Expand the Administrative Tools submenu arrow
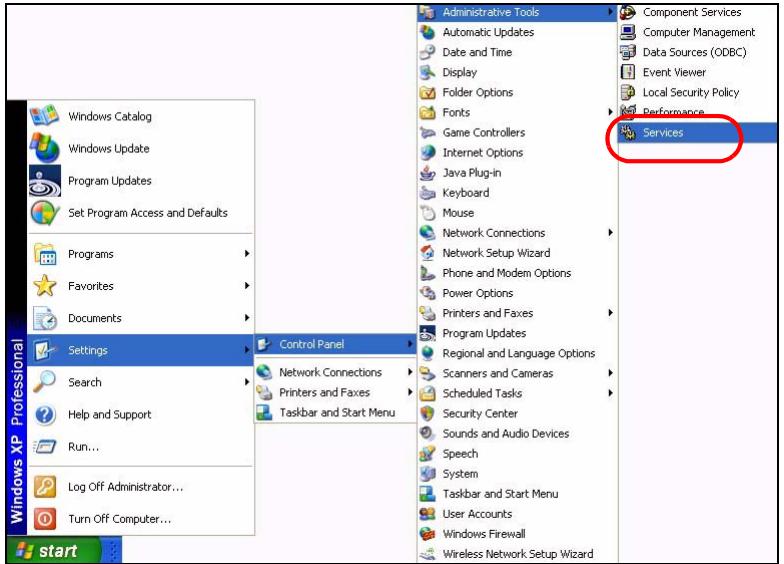The height and width of the screenshot is (564, 784). pyautogui.click(x=610, y=12)
